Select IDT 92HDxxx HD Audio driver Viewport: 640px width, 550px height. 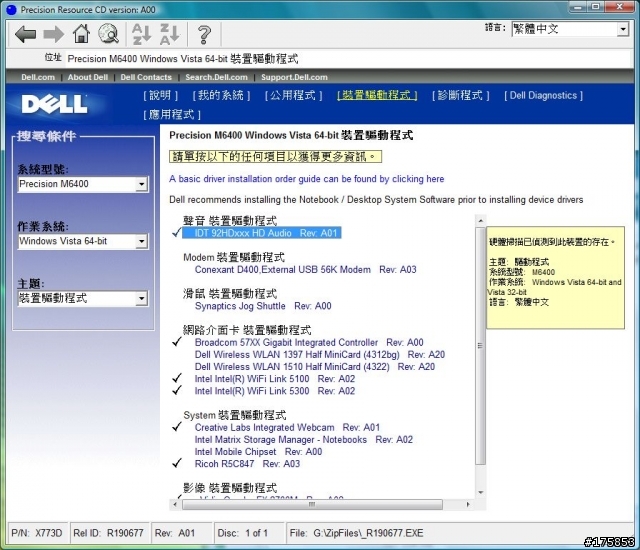click(261, 233)
